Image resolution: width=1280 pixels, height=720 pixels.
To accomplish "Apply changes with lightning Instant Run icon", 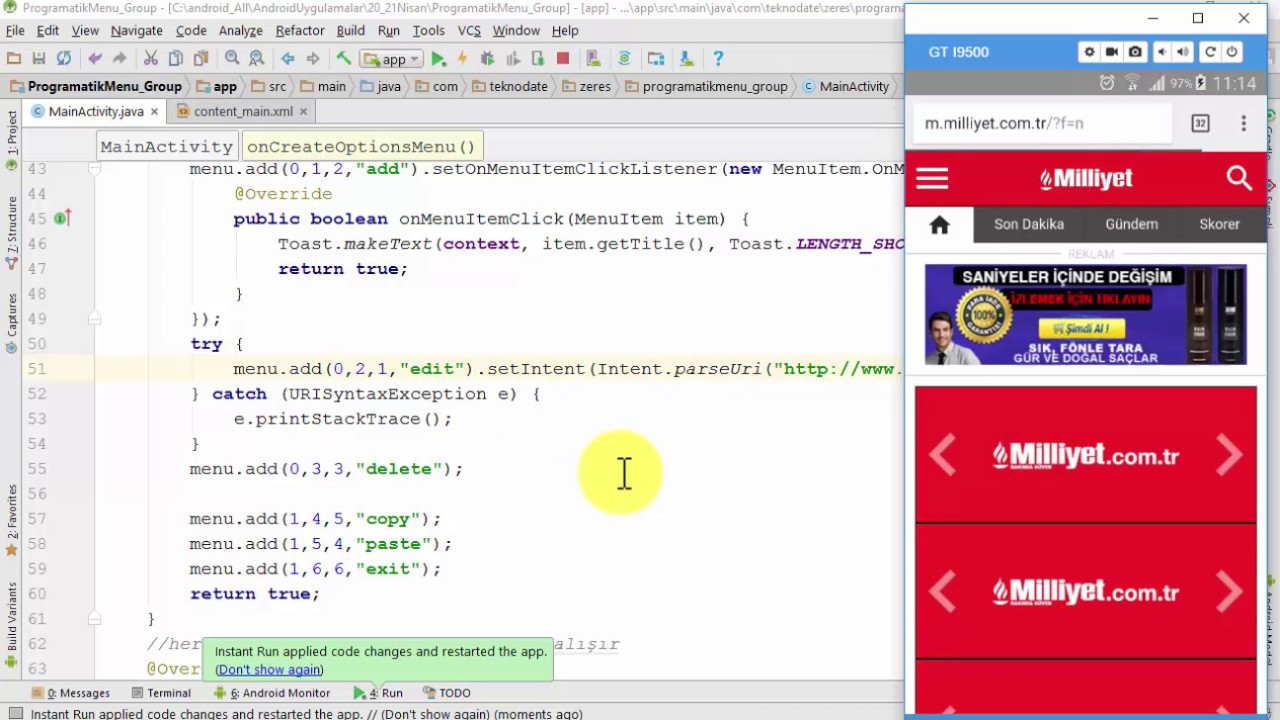I will point(463,59).
